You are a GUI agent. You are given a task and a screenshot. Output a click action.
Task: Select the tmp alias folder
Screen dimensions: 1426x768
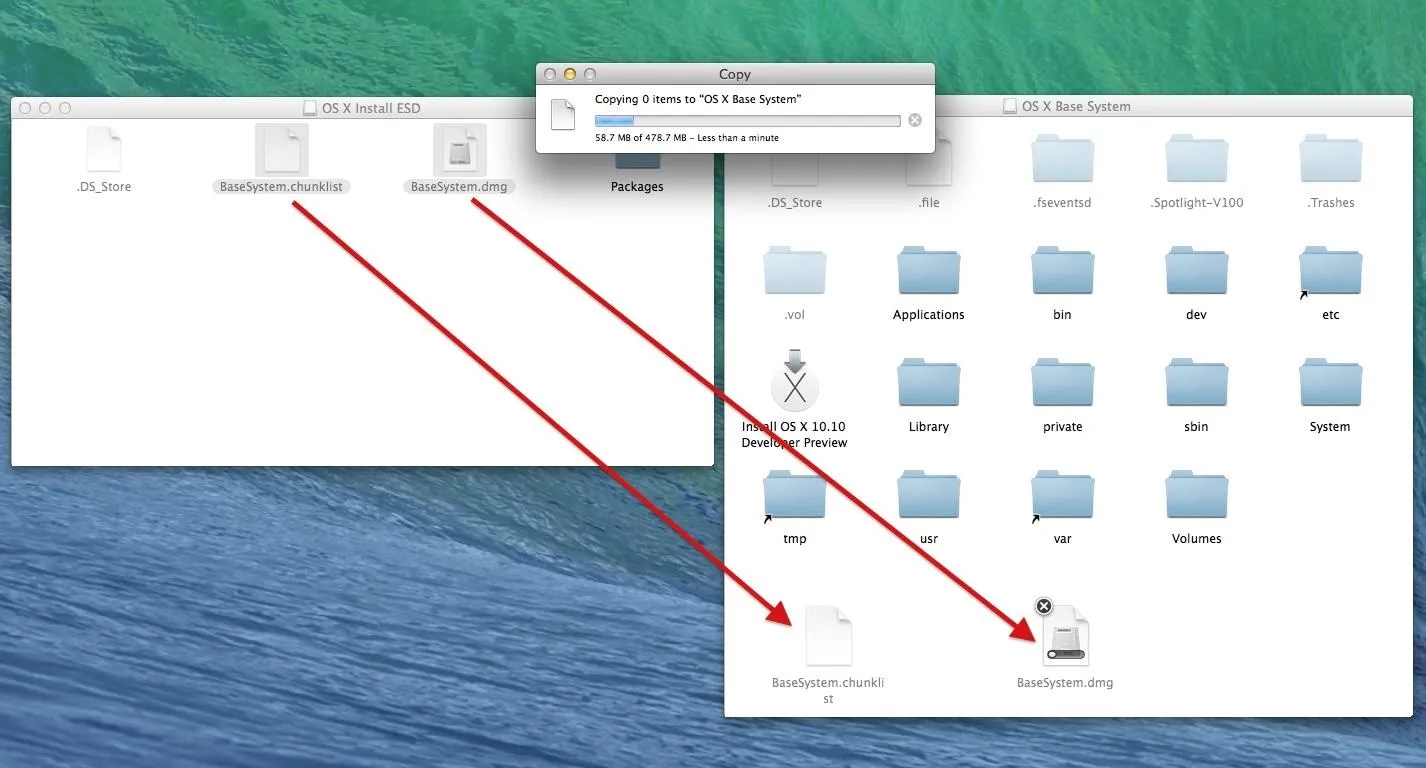click(x=795, y=494)
